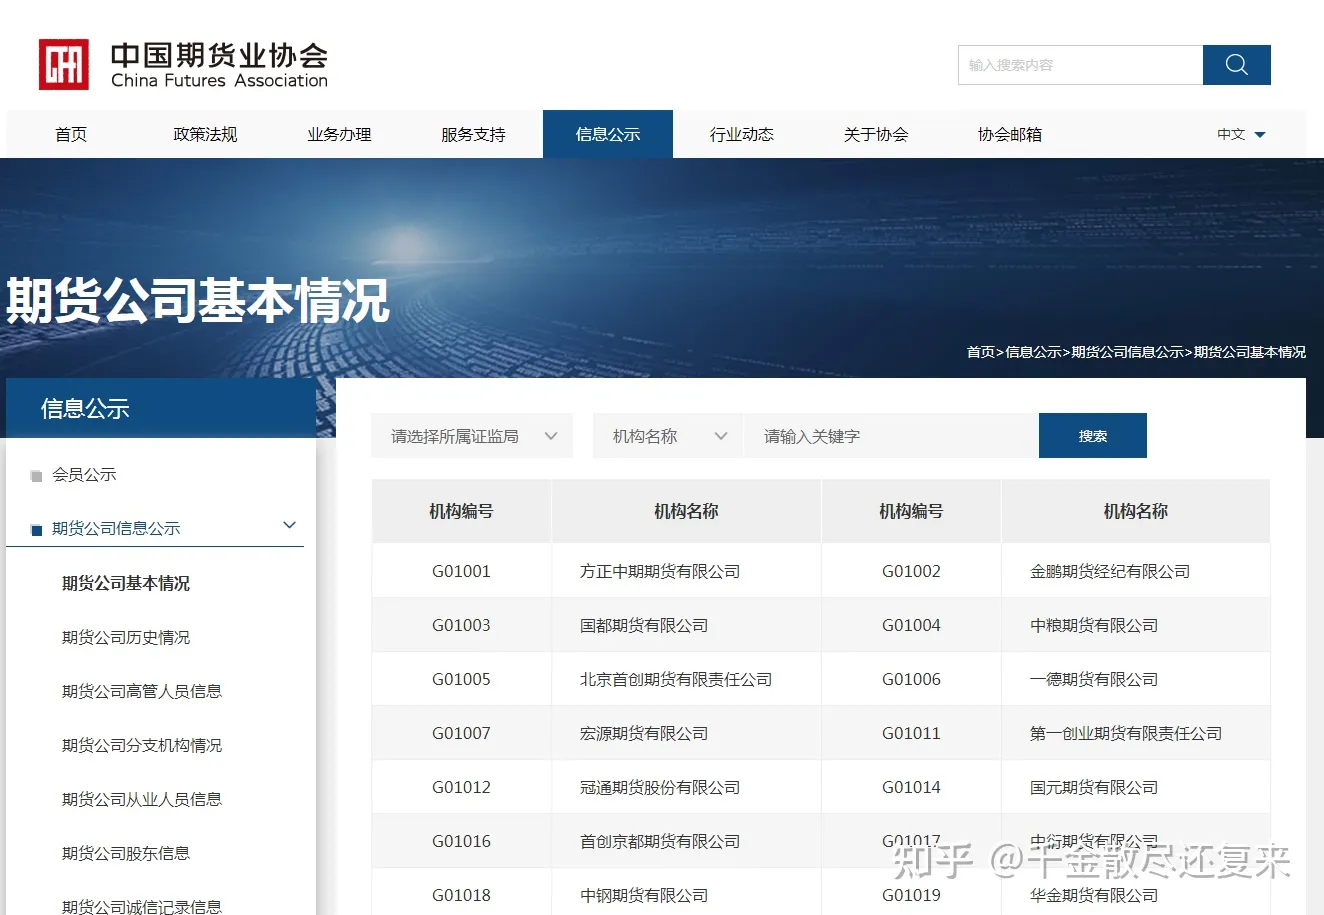This screenshot has height=915, width=1324.
Task: Open the 政策法规 menu item
Action: [x=205, y=134]
